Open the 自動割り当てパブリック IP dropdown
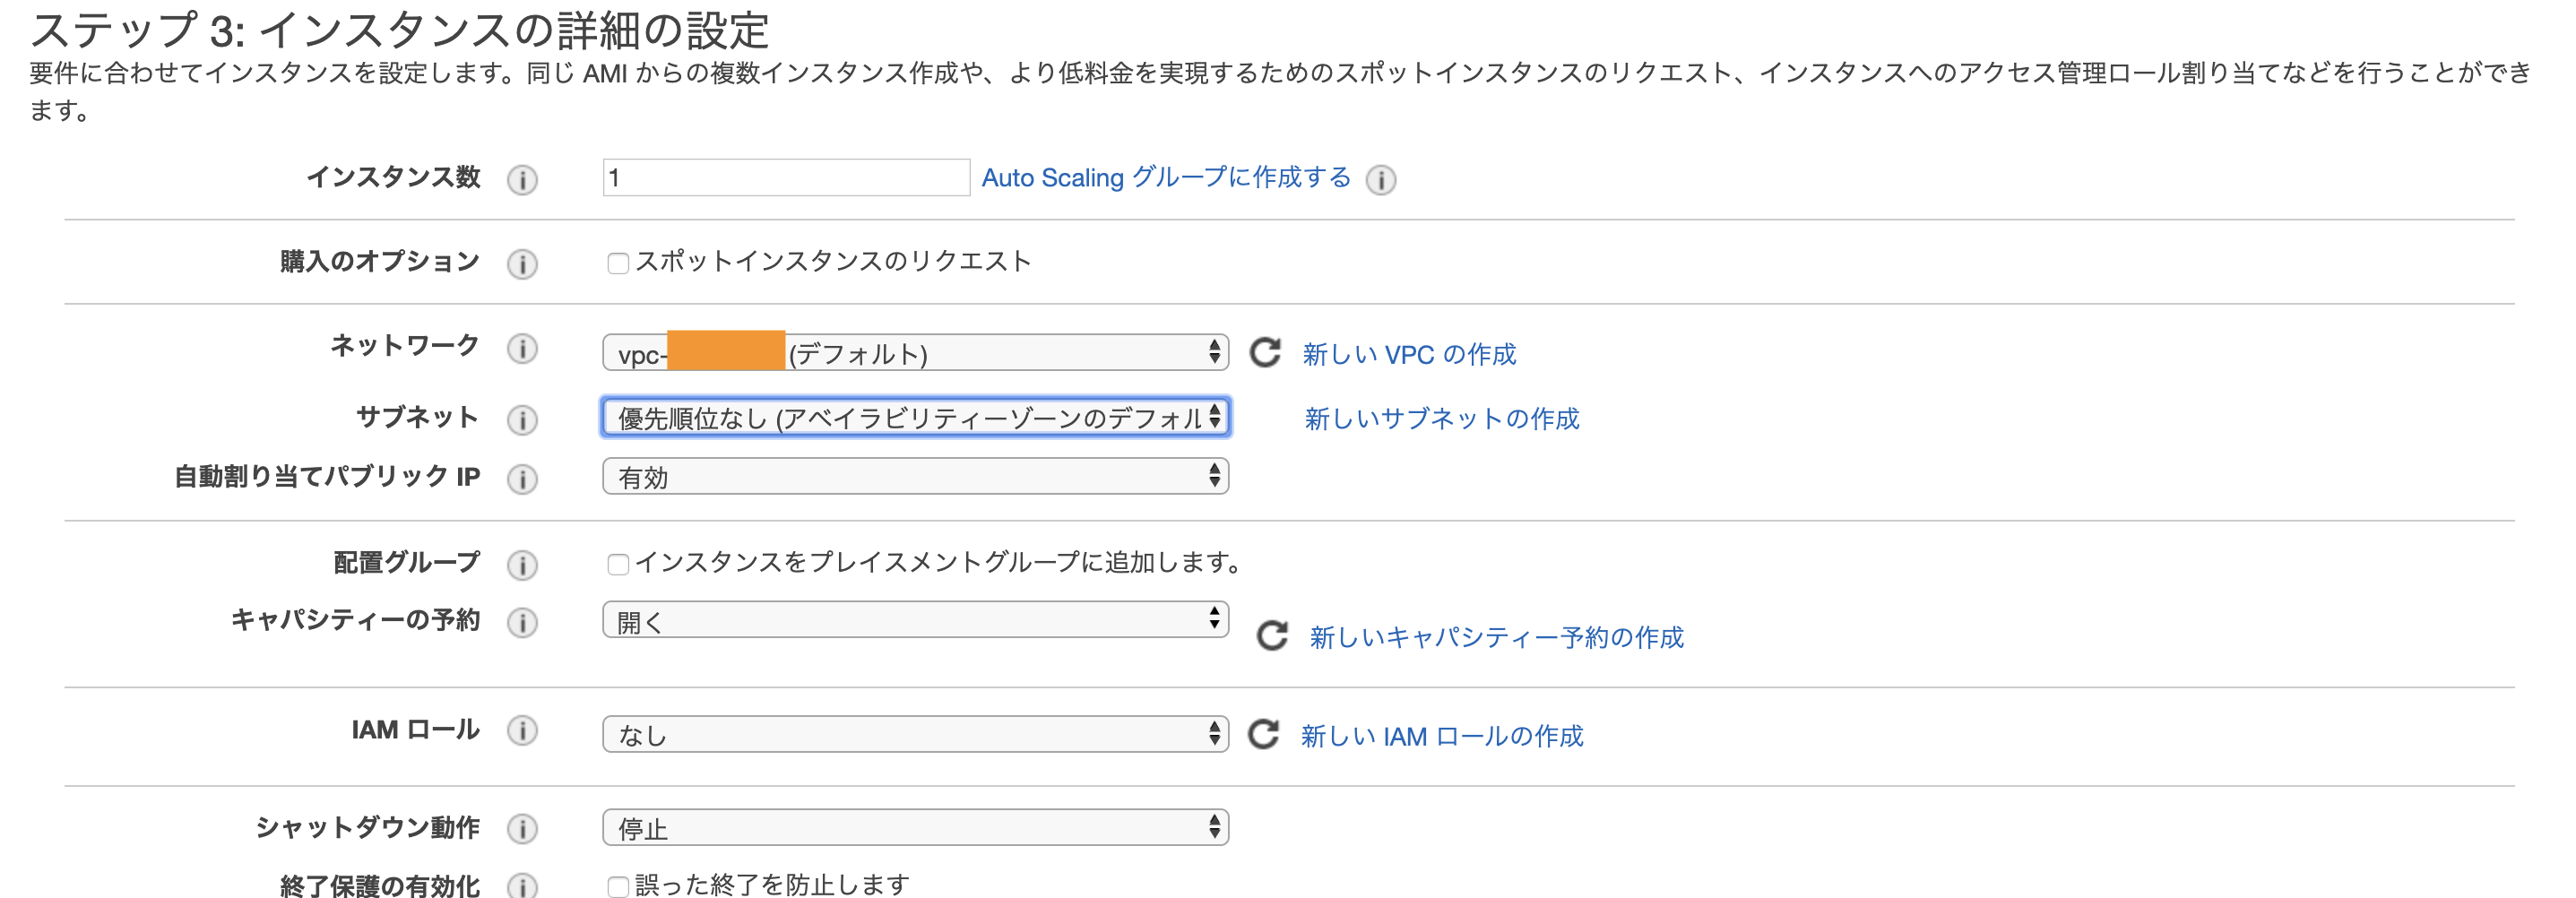2576x898 pixels. coord(913,477)
